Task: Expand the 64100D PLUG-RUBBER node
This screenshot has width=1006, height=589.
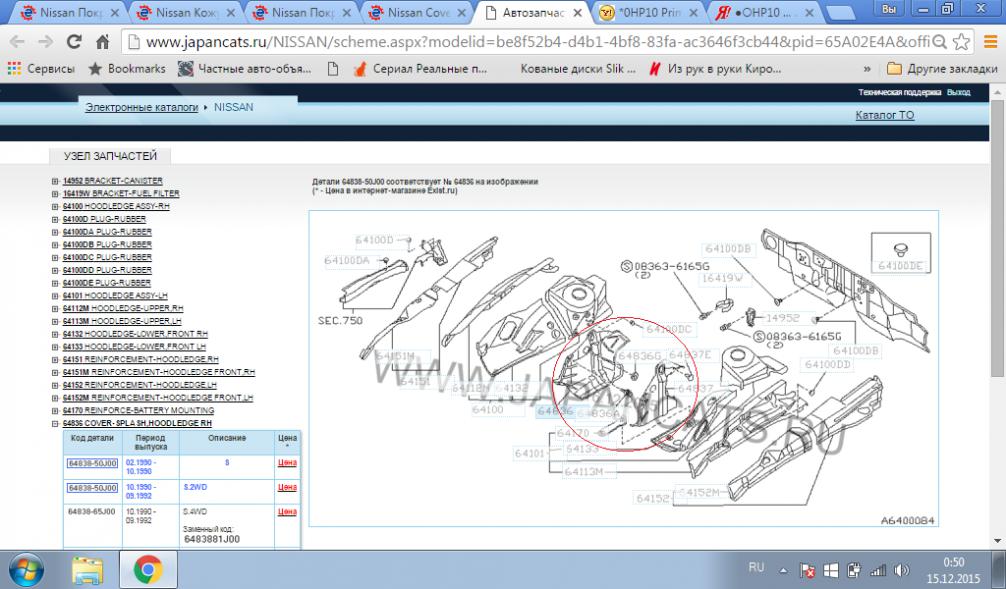Action: 55,219
